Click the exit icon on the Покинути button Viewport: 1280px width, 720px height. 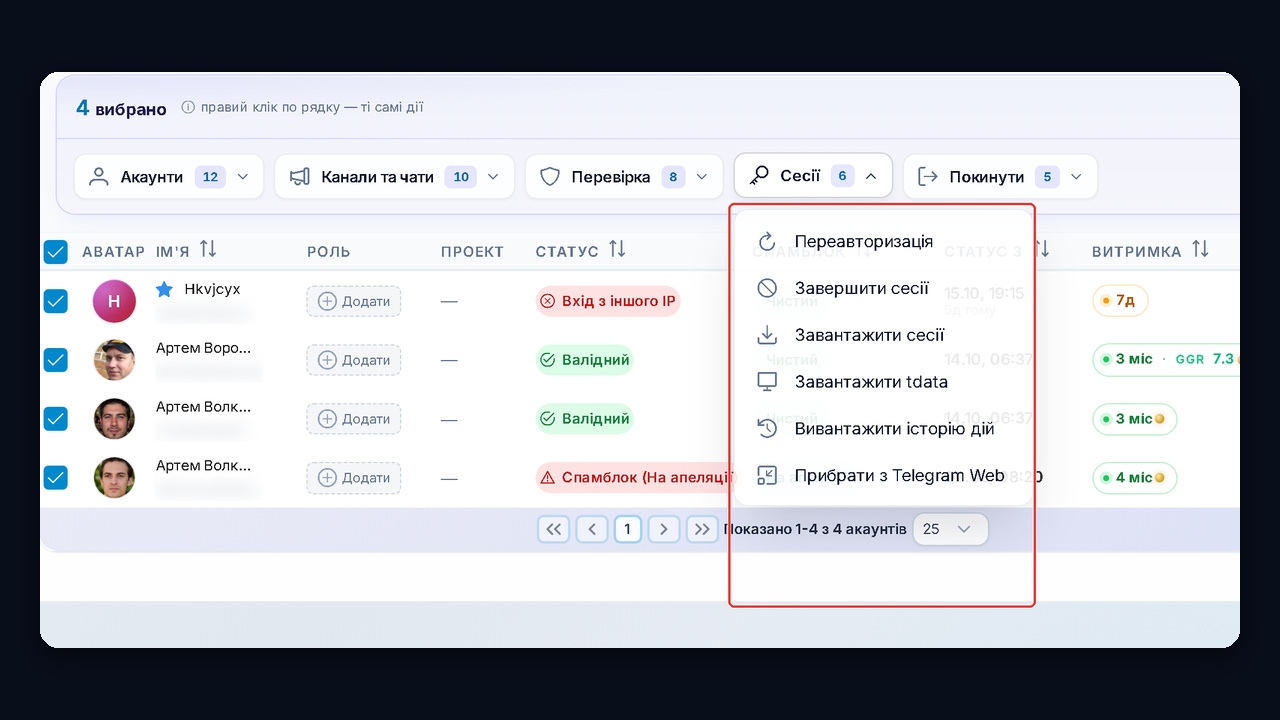(928, 177)
